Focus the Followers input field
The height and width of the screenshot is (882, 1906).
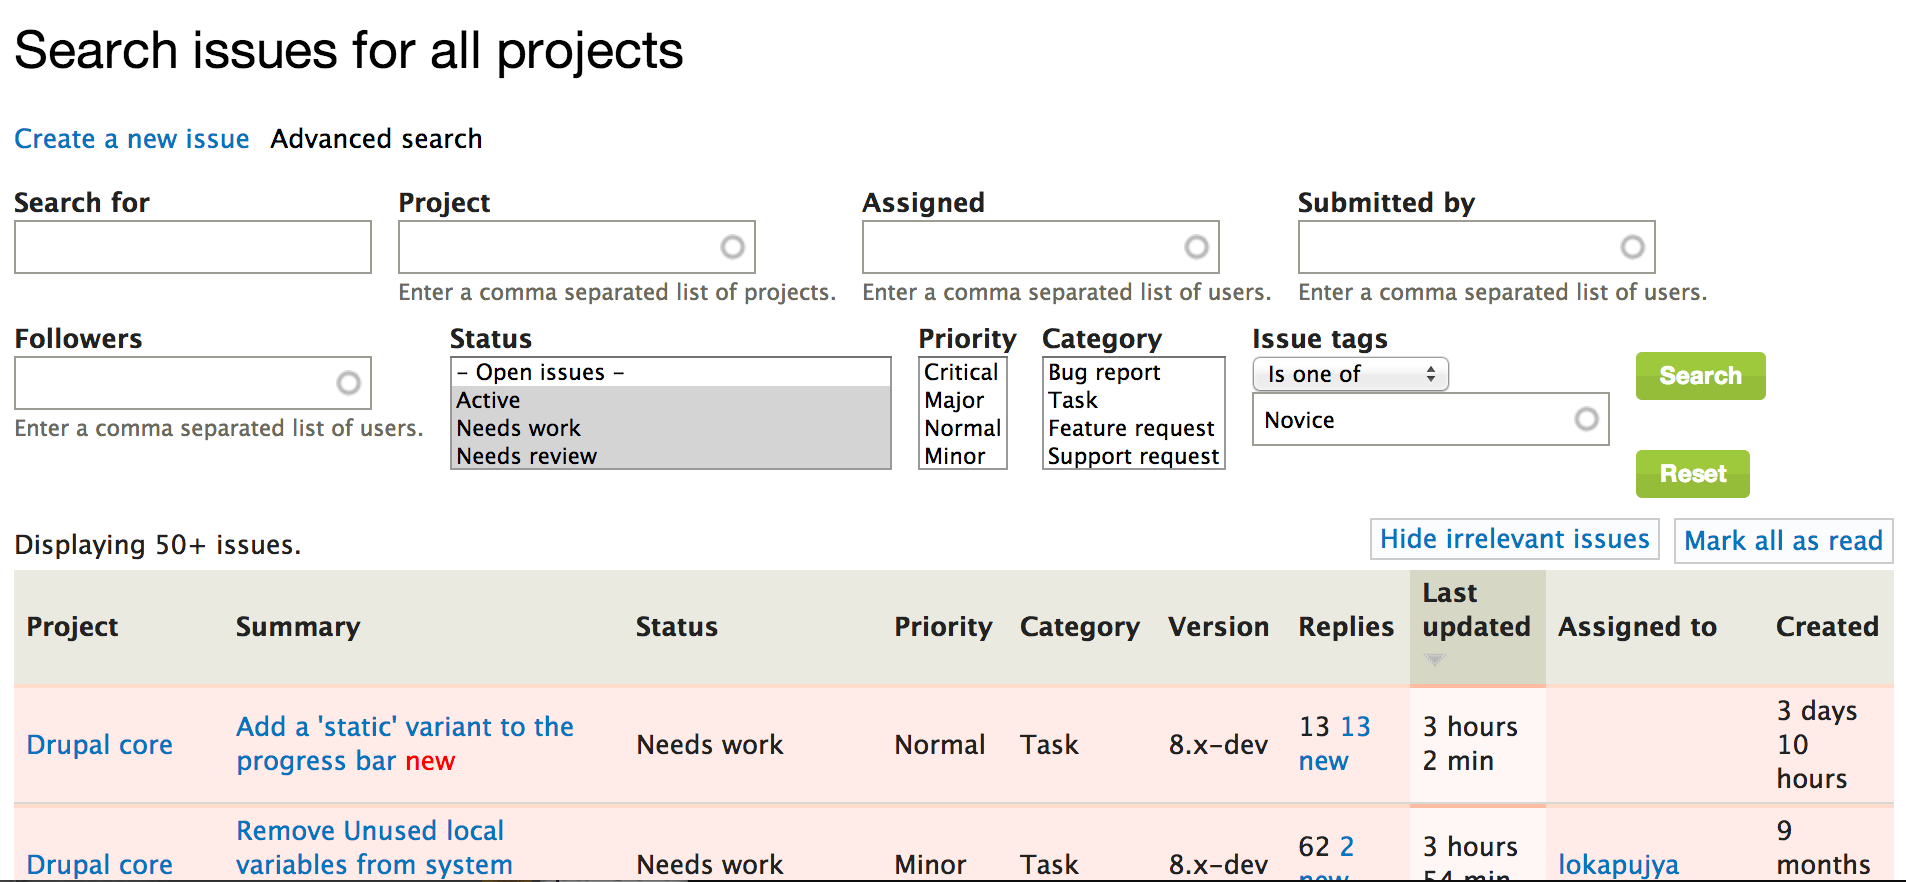coord(193,383)
